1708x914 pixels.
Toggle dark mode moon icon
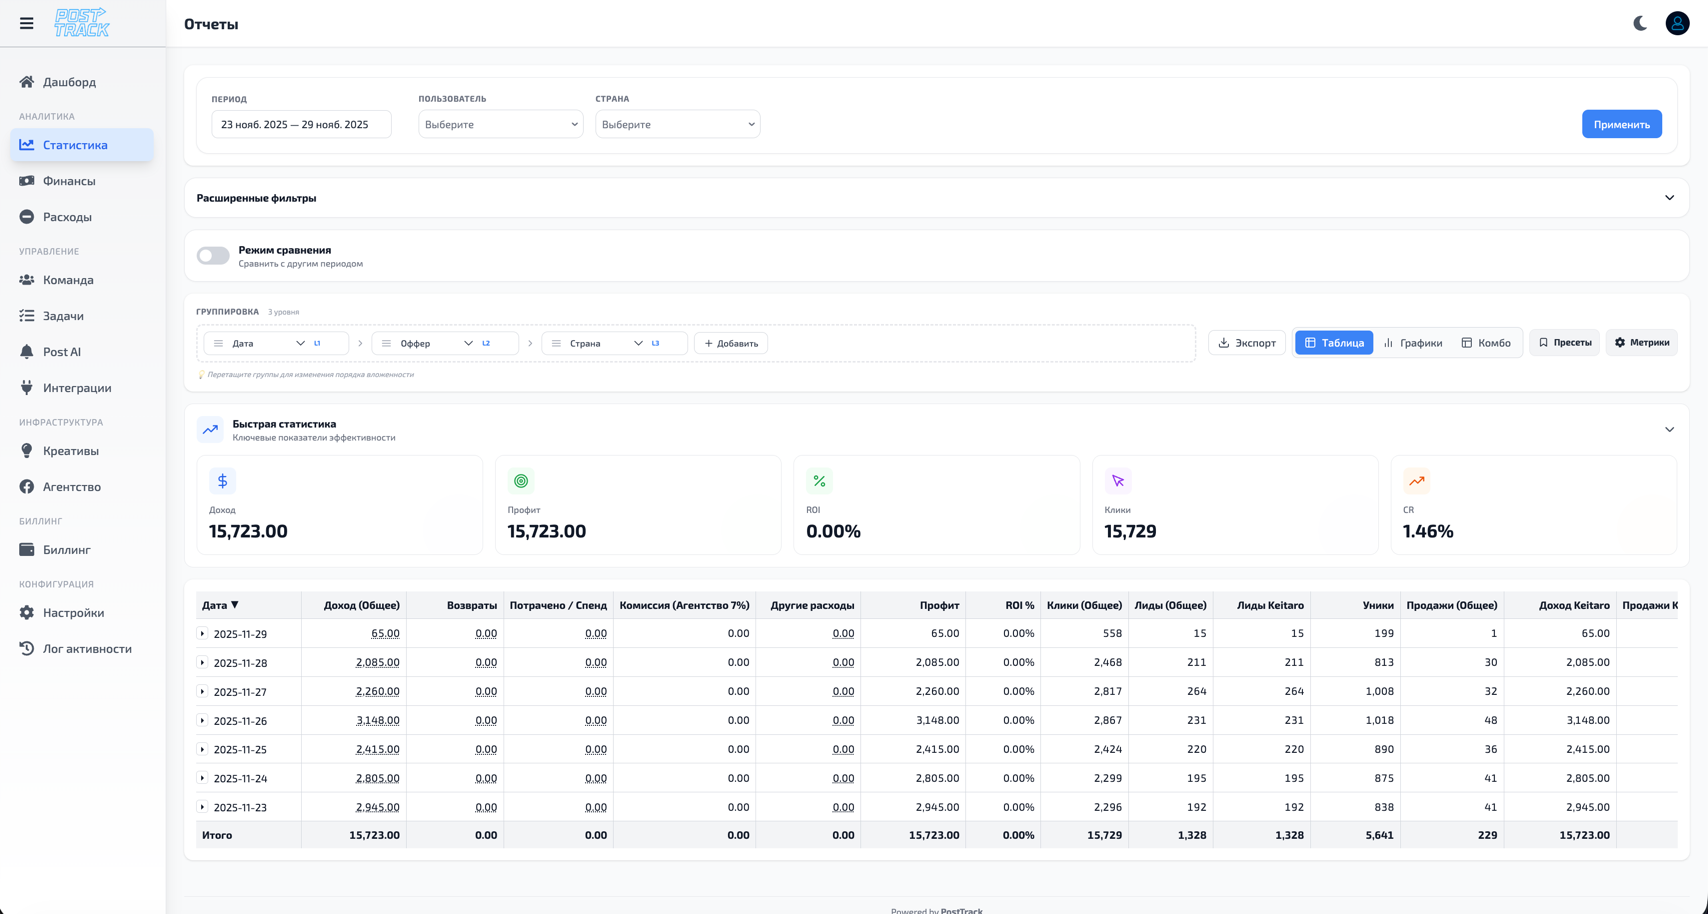pyautogui.click(x=1640, y=23)
